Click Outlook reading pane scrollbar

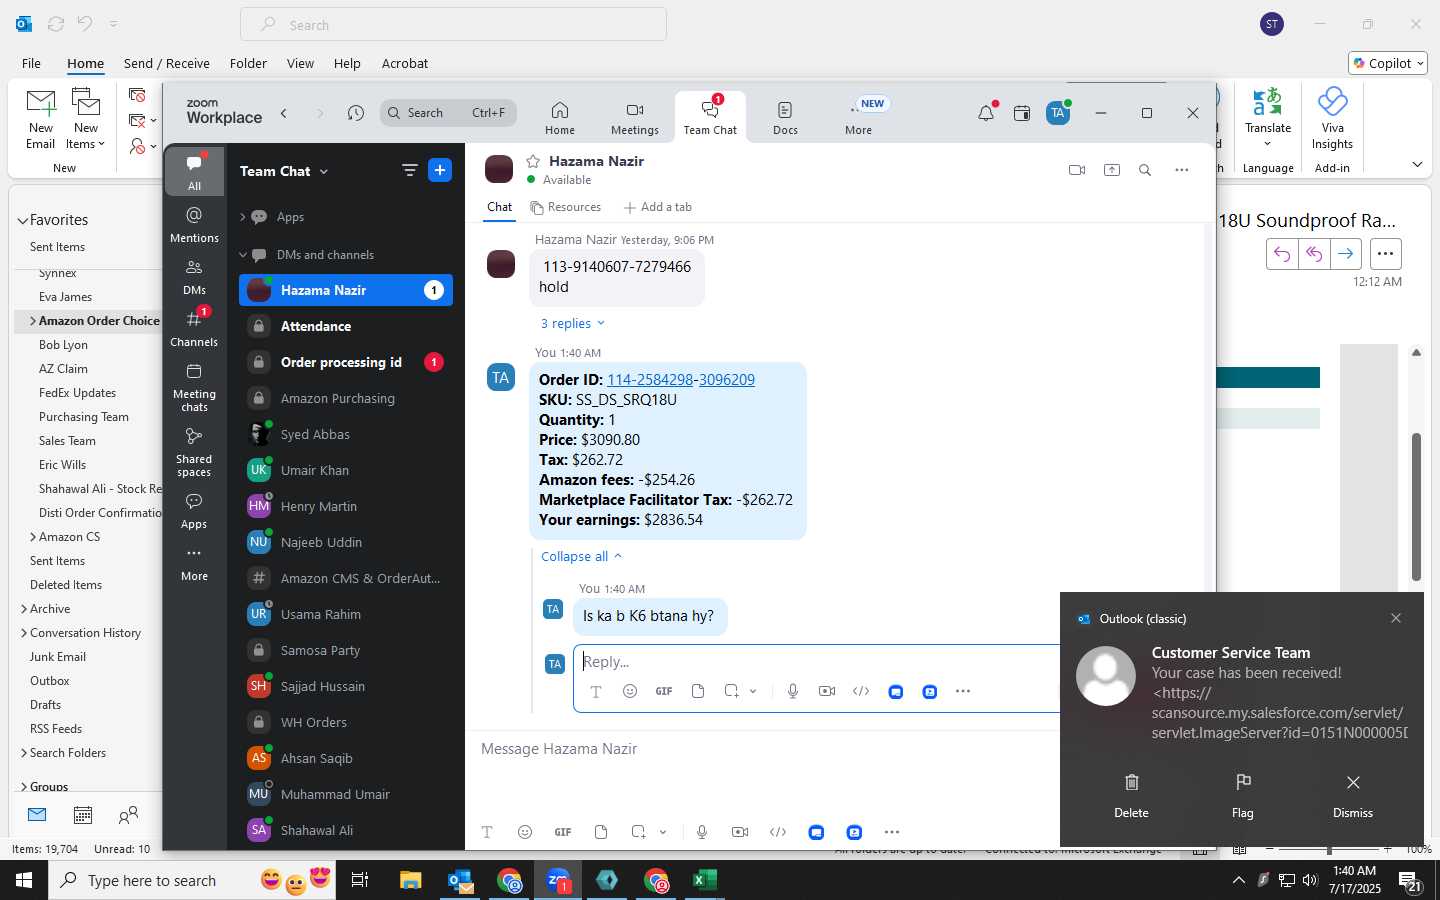click(x=1416, y=506)
